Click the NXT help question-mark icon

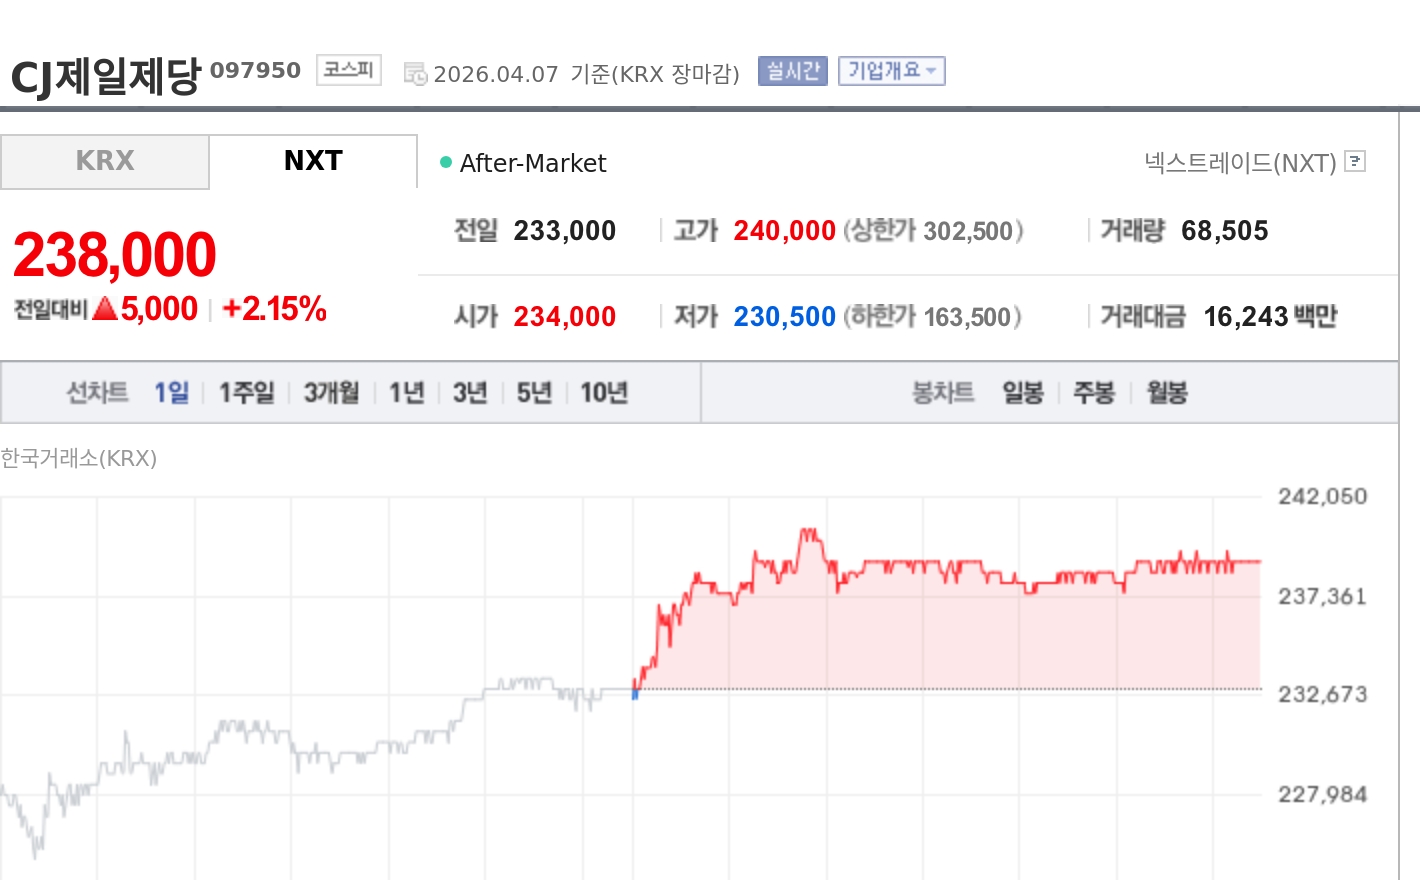[1355, 161]
